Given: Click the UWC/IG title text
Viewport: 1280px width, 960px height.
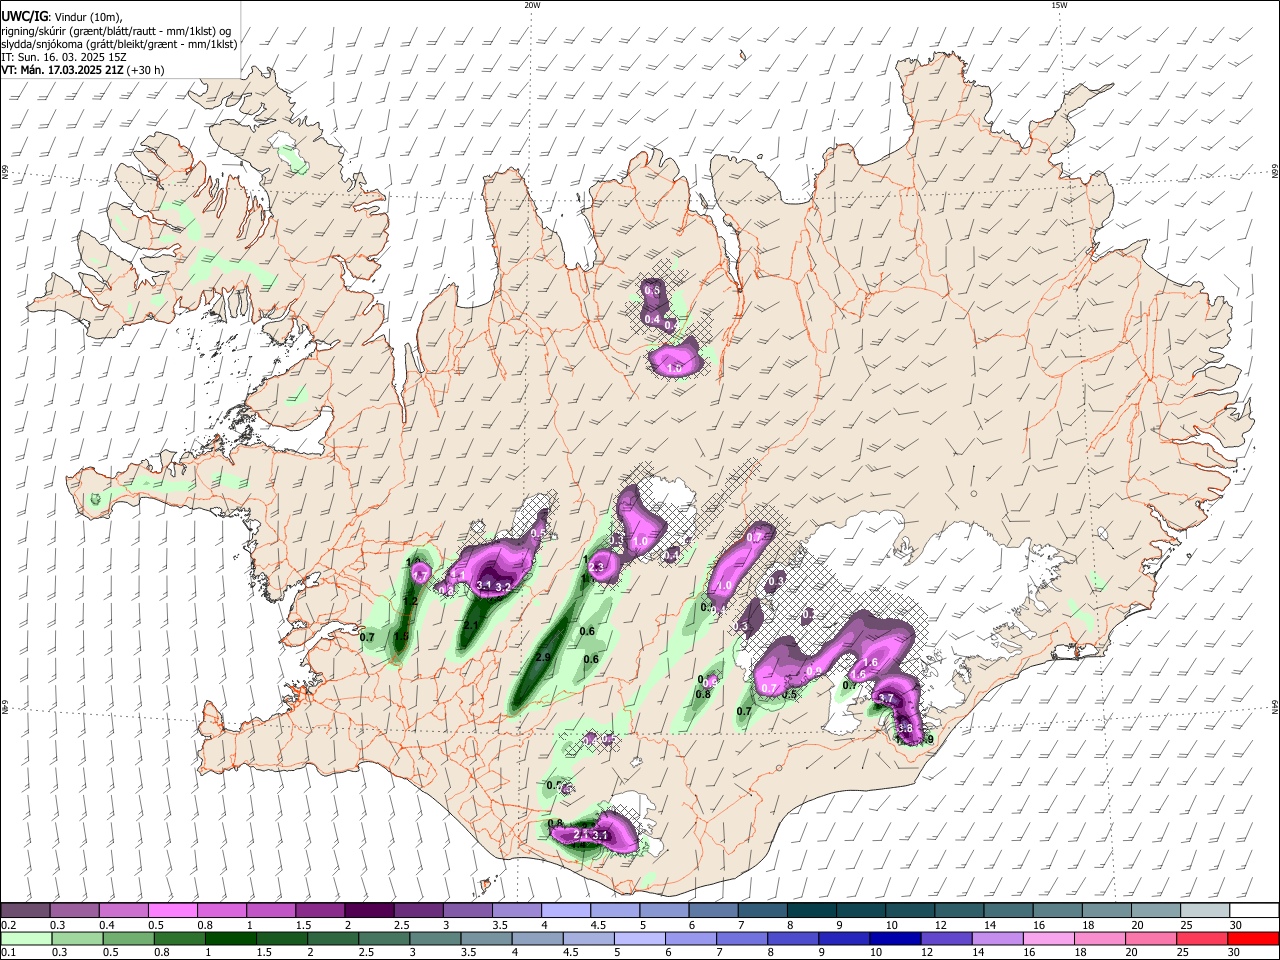Looking at the screenshot, I should tap(25, 16).
